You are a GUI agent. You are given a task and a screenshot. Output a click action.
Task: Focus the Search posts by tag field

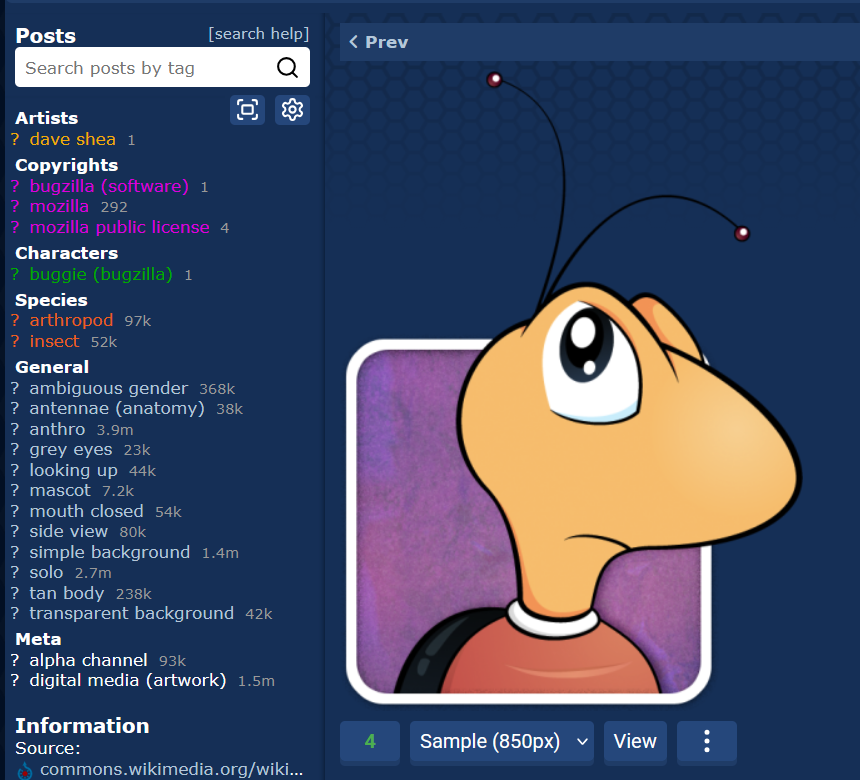(145, 68)
